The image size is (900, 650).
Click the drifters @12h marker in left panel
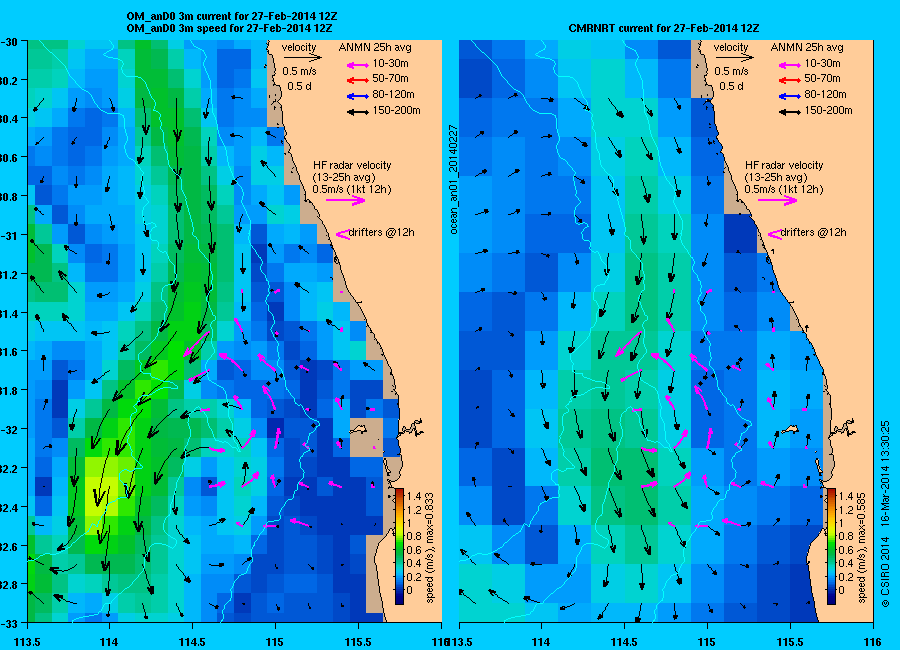[x=343, y=234]
